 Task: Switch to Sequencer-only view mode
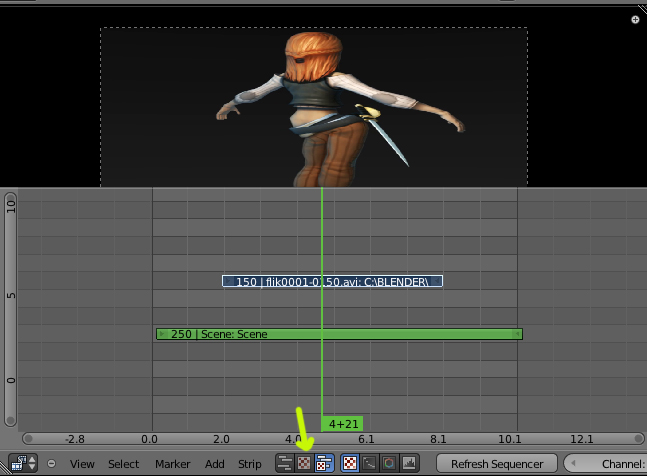[285, 463]
